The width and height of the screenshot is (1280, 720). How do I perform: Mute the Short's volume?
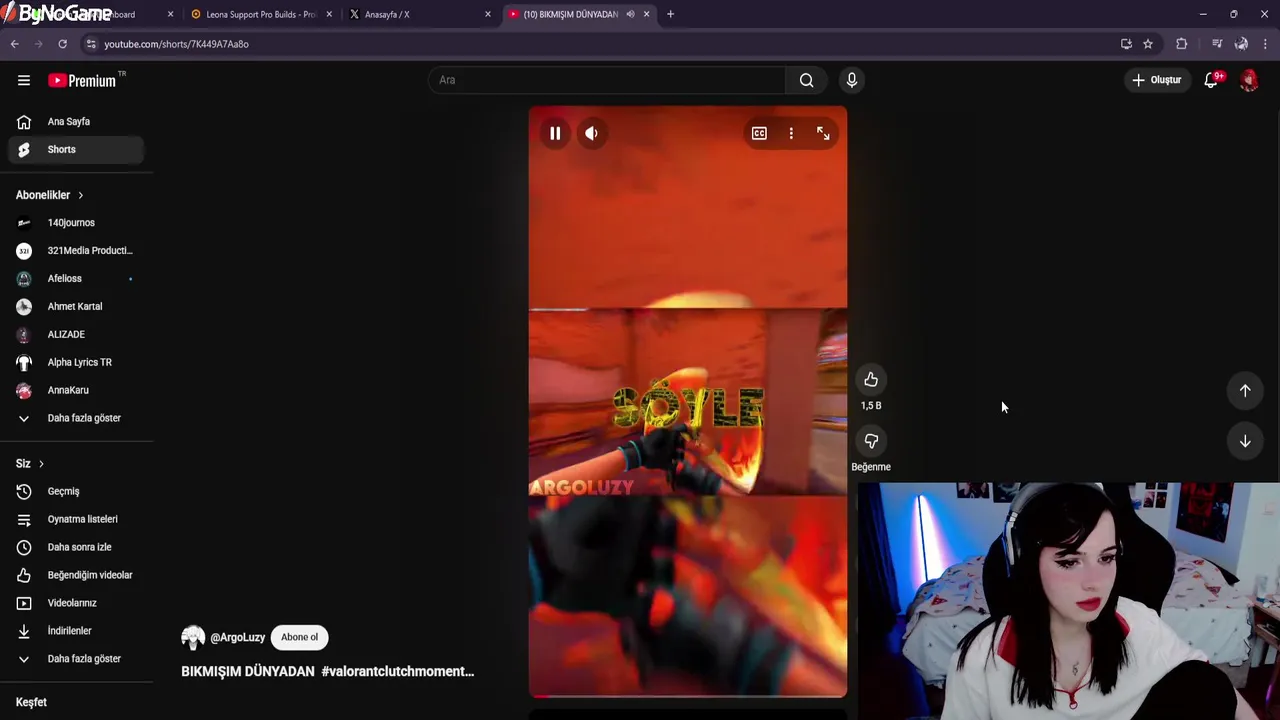pyautogui.click(x=591, y=133)
